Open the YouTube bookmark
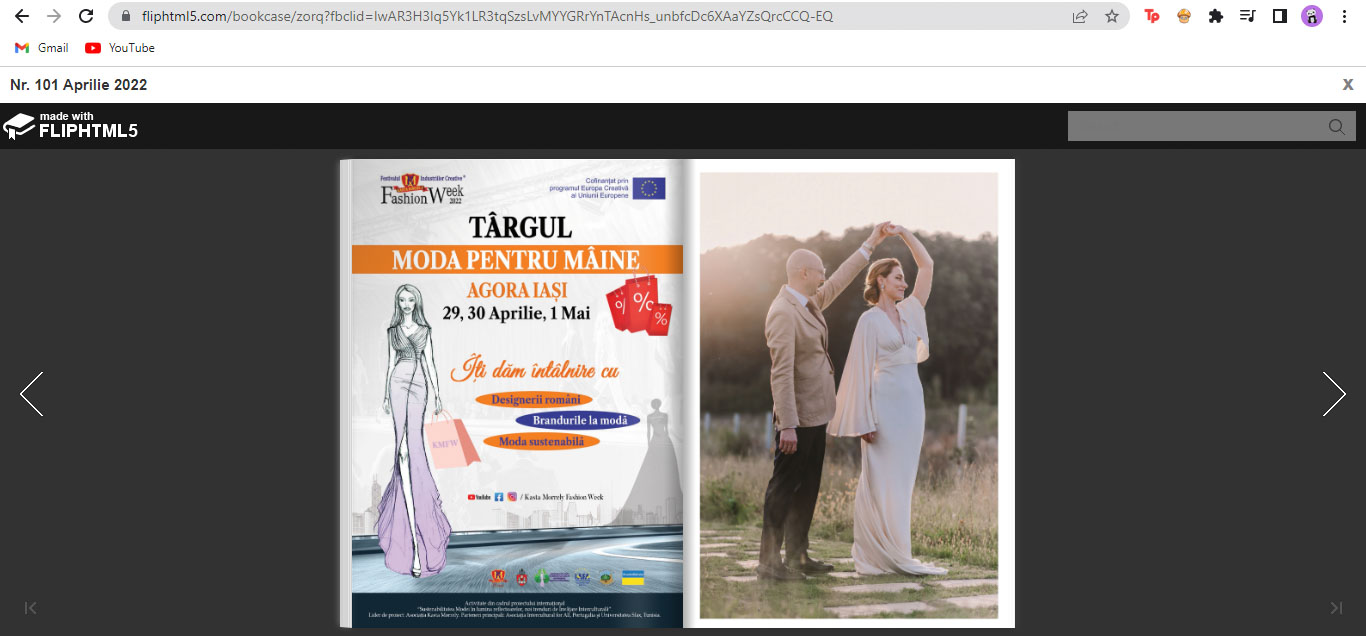Image resolution: width=1366 pixels, height=636 pixels. pos(120,48)
